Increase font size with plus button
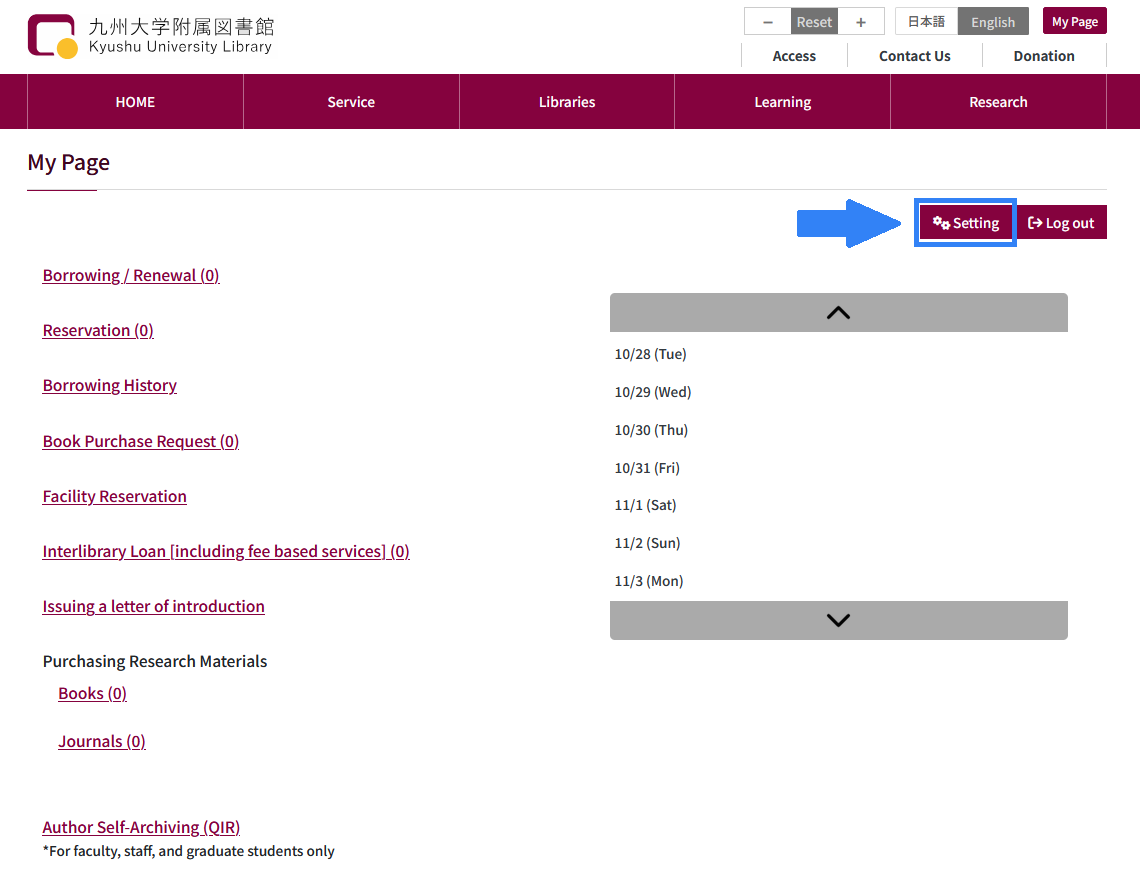 (x=861, y=22)
